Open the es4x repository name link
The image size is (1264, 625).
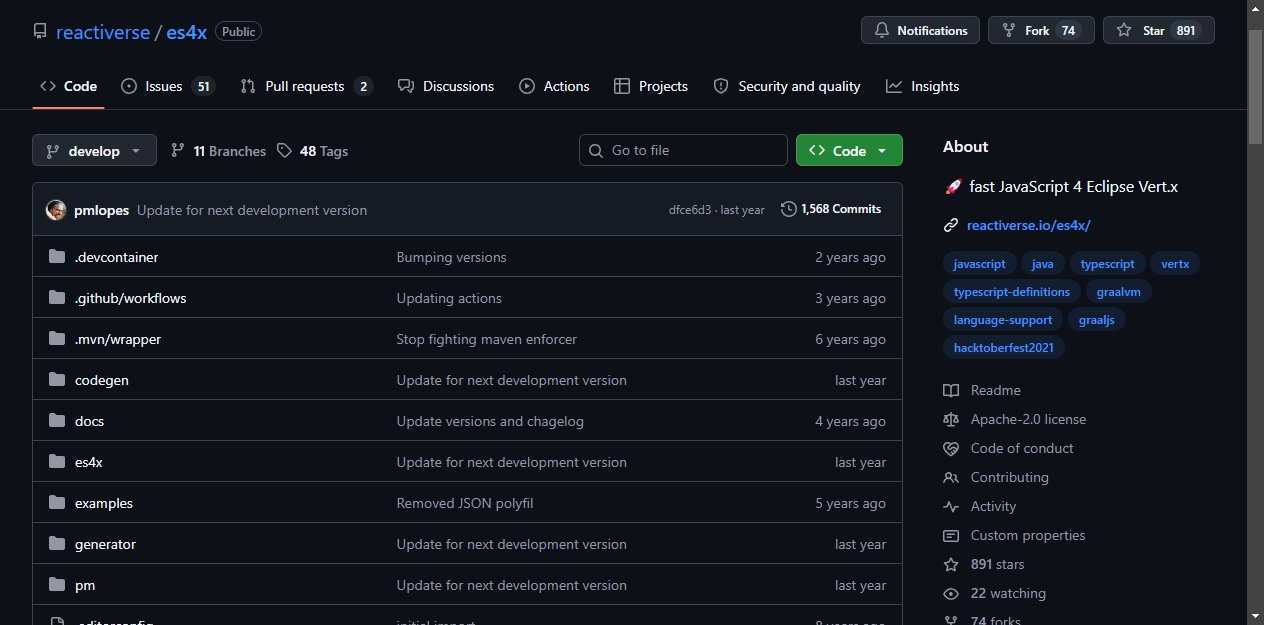(x=187, y=32)
